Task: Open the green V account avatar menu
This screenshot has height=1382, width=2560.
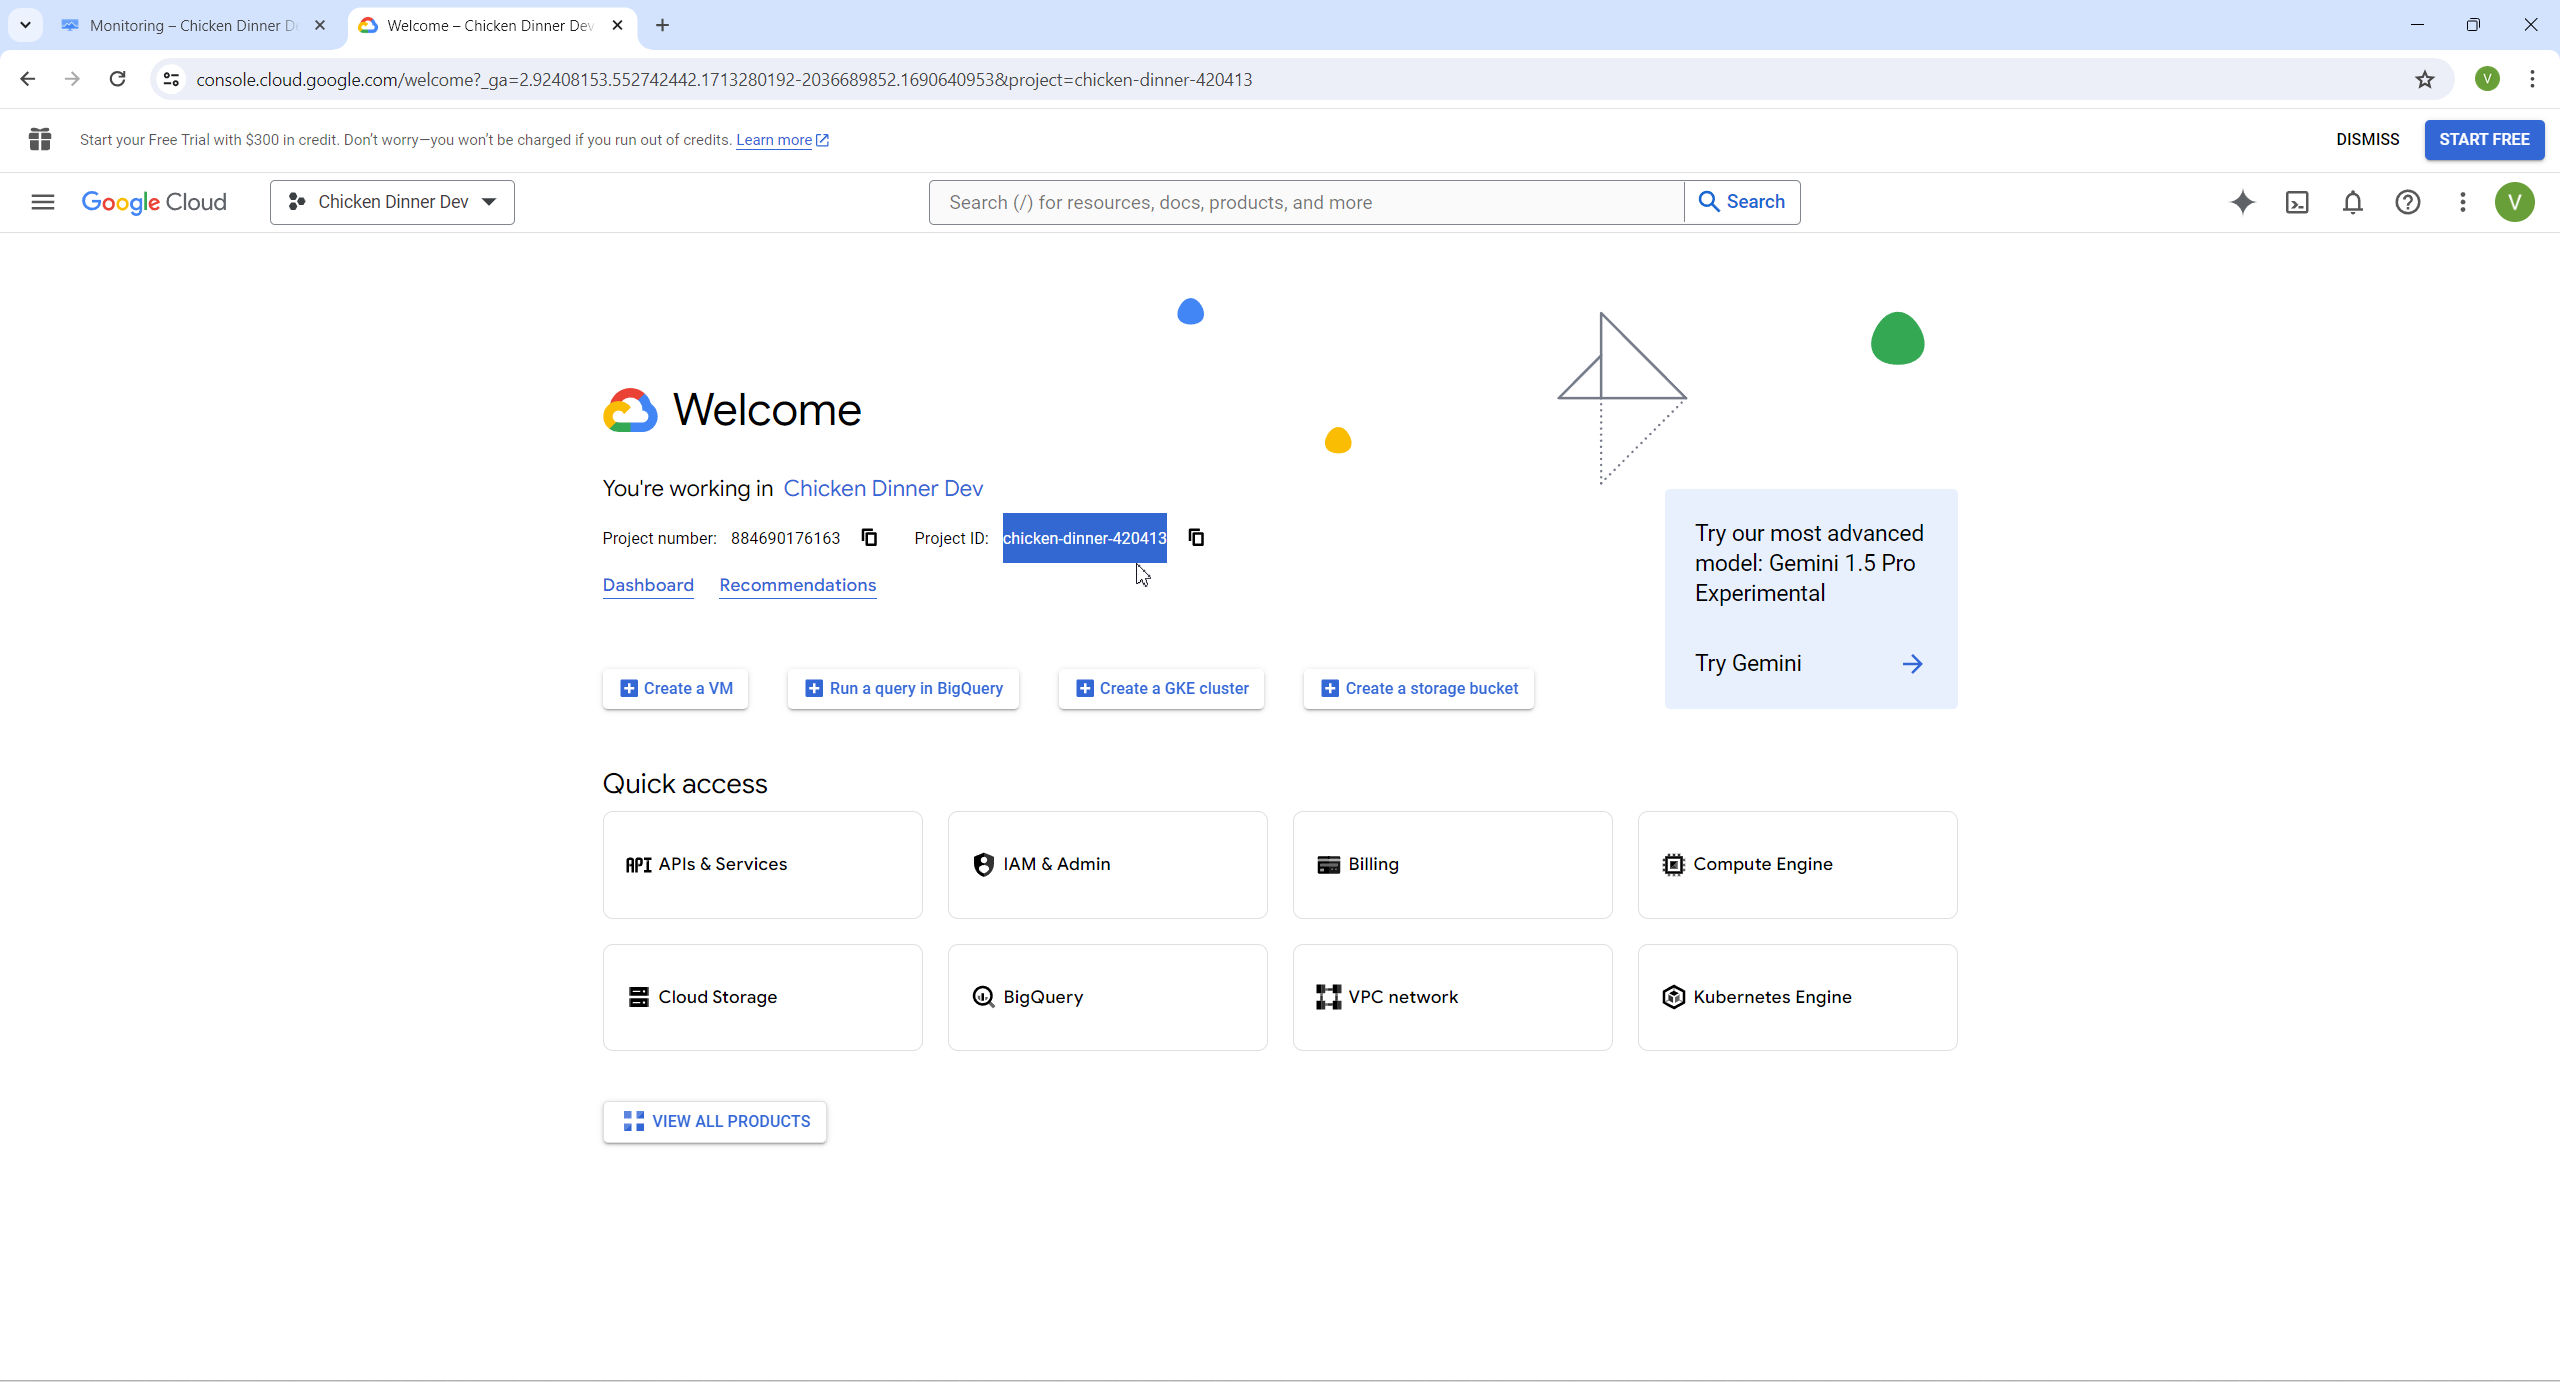Action: [2514, 202]
